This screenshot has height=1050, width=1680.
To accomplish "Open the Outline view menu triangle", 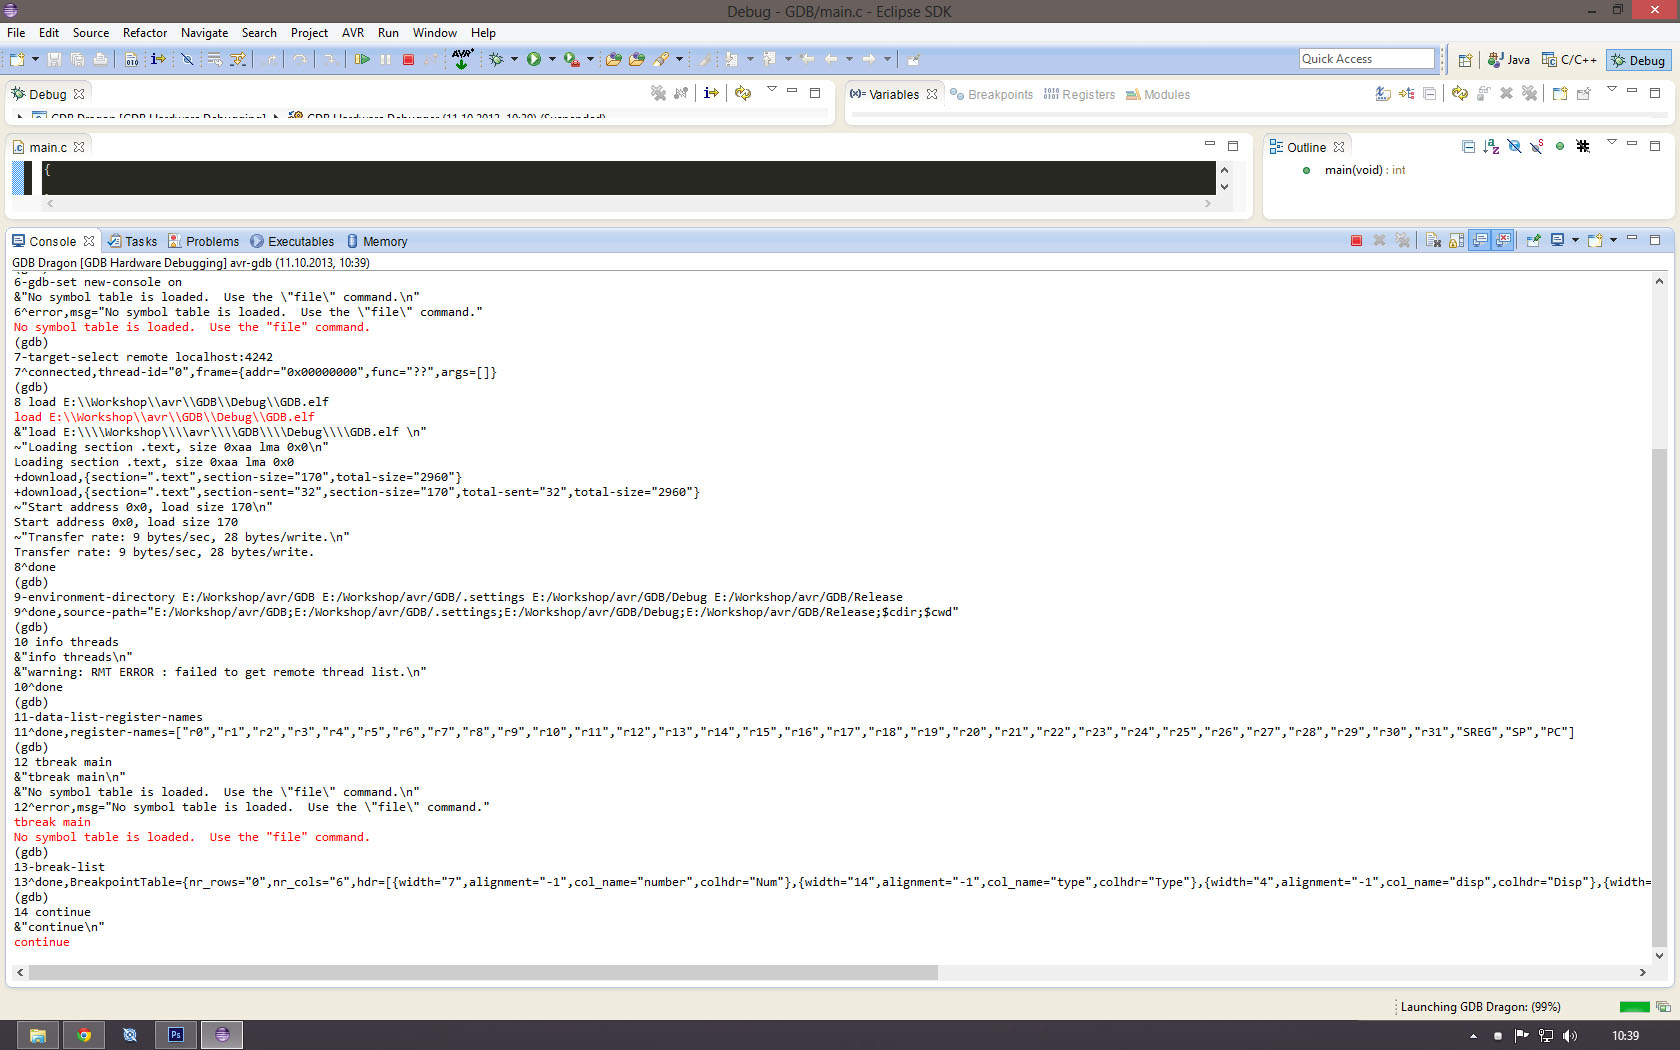I will pos(1611,143).
